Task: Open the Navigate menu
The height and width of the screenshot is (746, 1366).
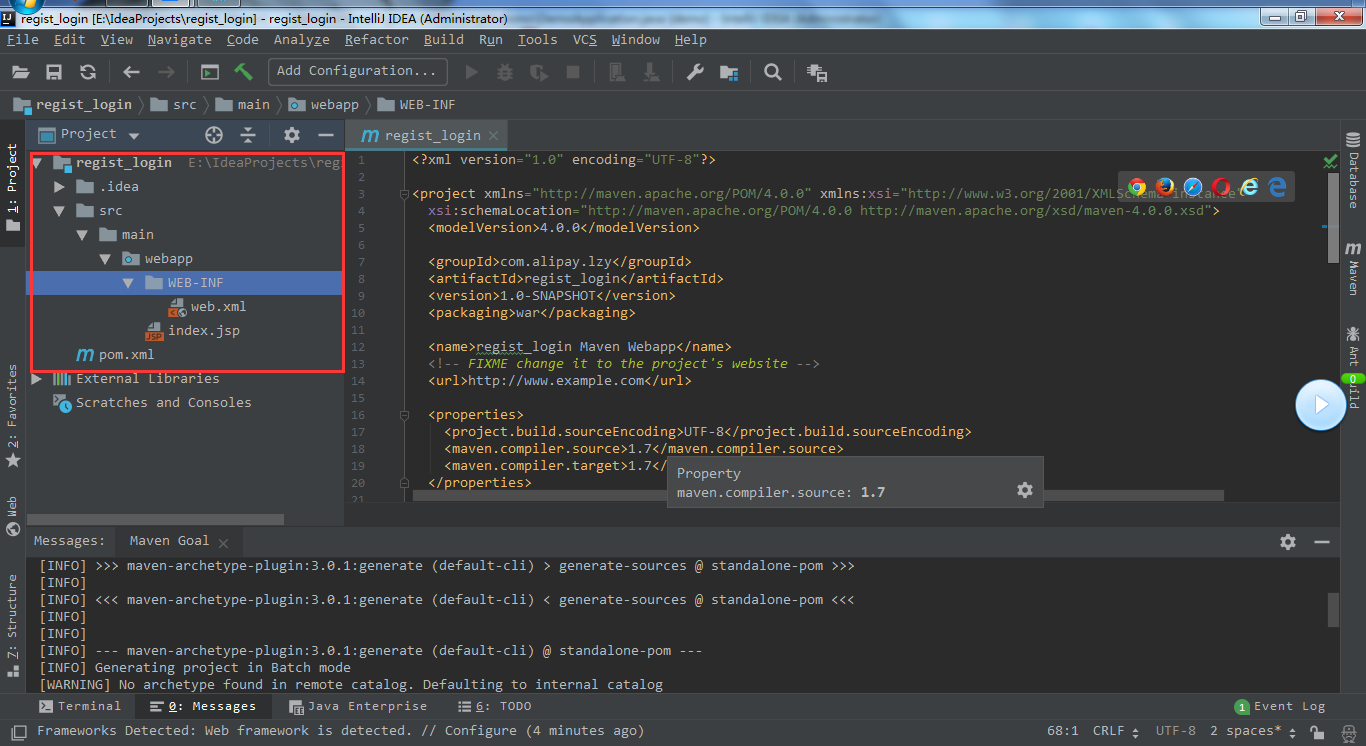Action: (180, 40)
